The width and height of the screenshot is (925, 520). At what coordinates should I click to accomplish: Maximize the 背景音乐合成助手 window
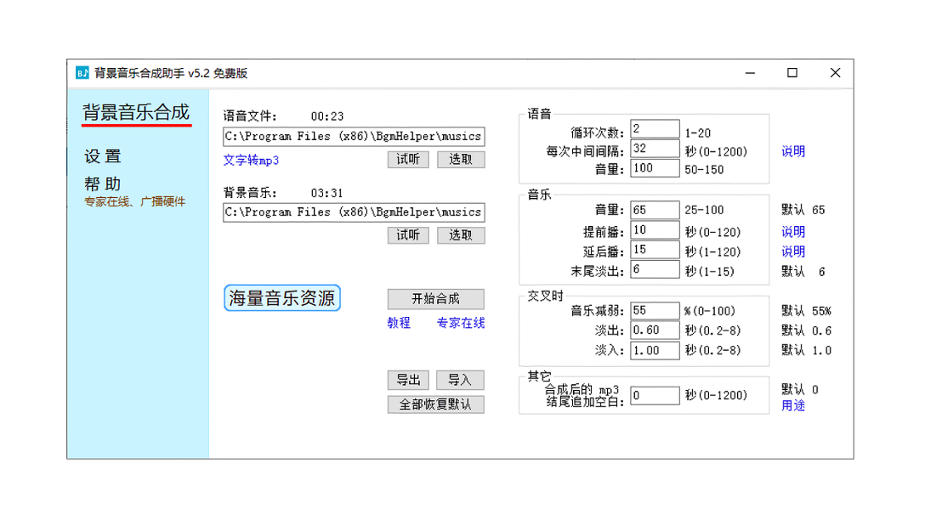tap(792, 73)
